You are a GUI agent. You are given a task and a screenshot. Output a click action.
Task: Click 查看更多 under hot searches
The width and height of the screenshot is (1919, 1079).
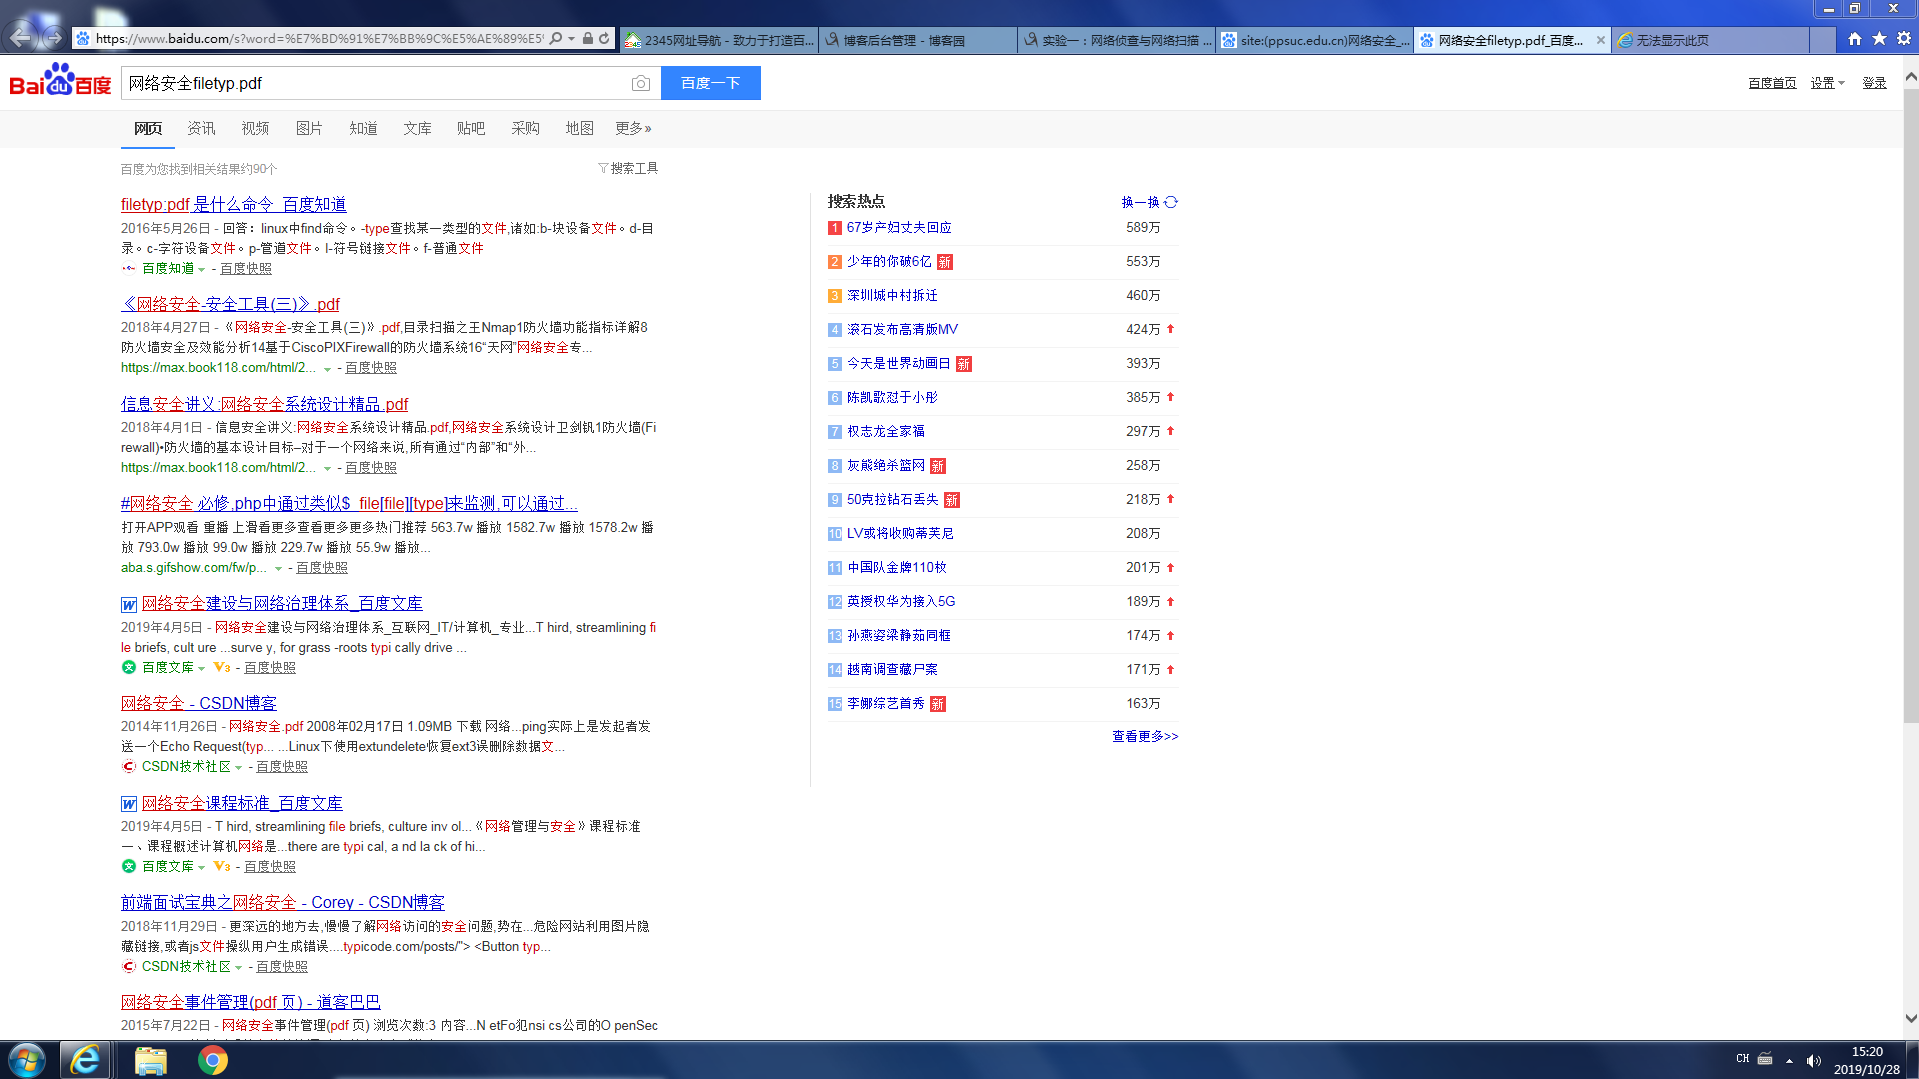coord(1145,737)
